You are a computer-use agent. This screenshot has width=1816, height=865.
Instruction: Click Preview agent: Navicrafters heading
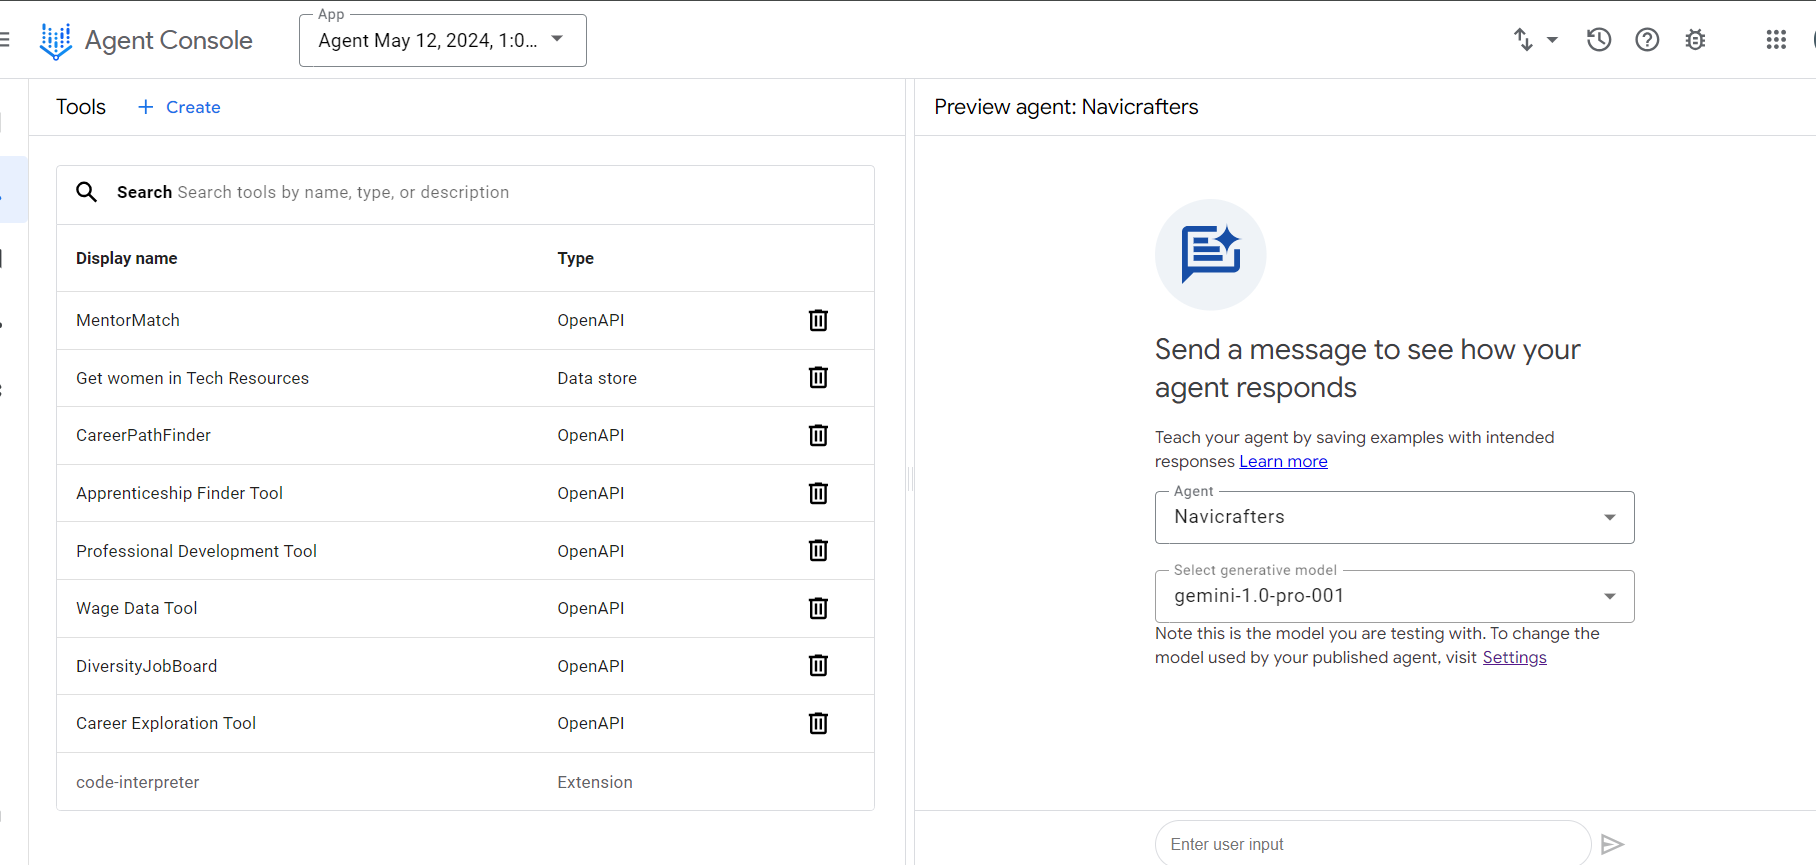[x=1066, y=107]
